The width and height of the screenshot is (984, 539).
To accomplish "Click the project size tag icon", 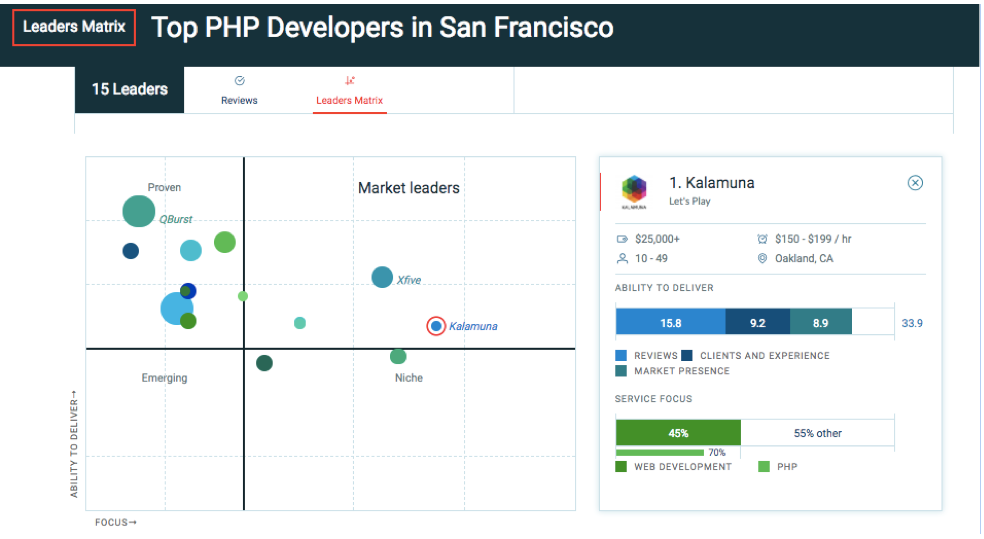I will coord(623,239).
